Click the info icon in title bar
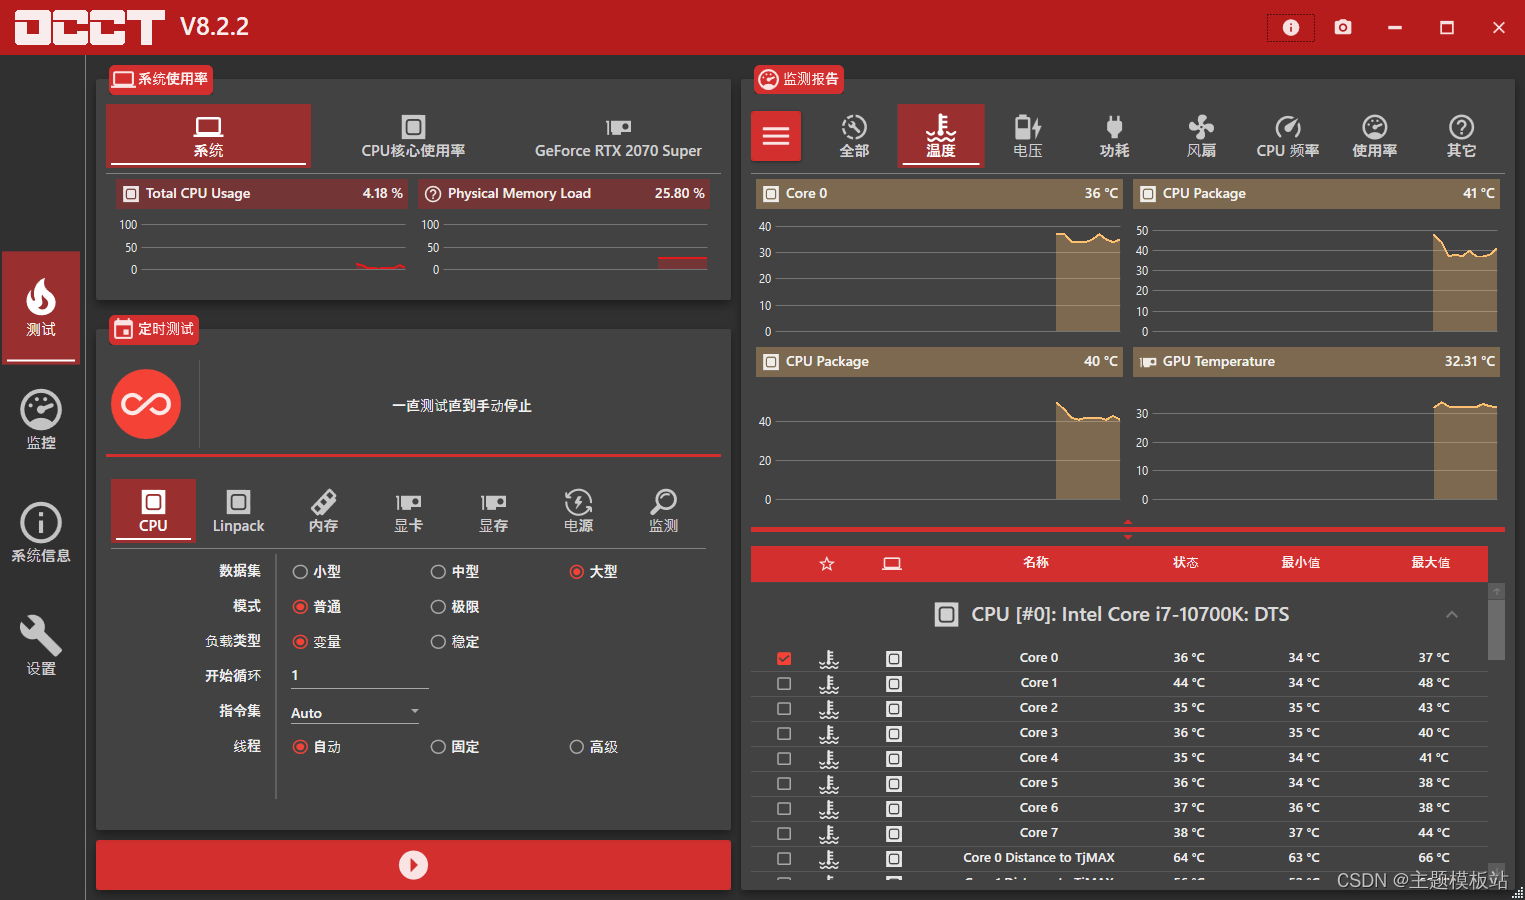The height and width of the screenshot is (900, 1525). pyautogui.click(x=1291, y=27)
